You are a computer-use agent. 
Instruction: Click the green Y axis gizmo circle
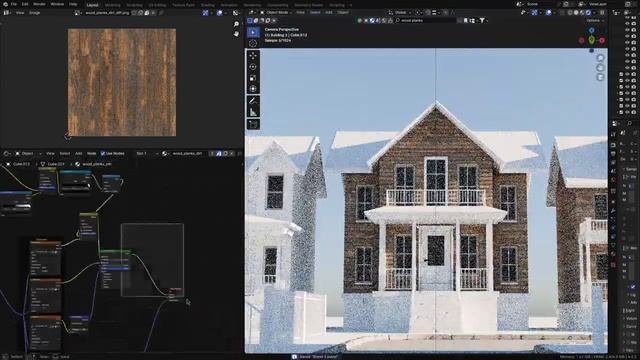click(x=591, y=40)
